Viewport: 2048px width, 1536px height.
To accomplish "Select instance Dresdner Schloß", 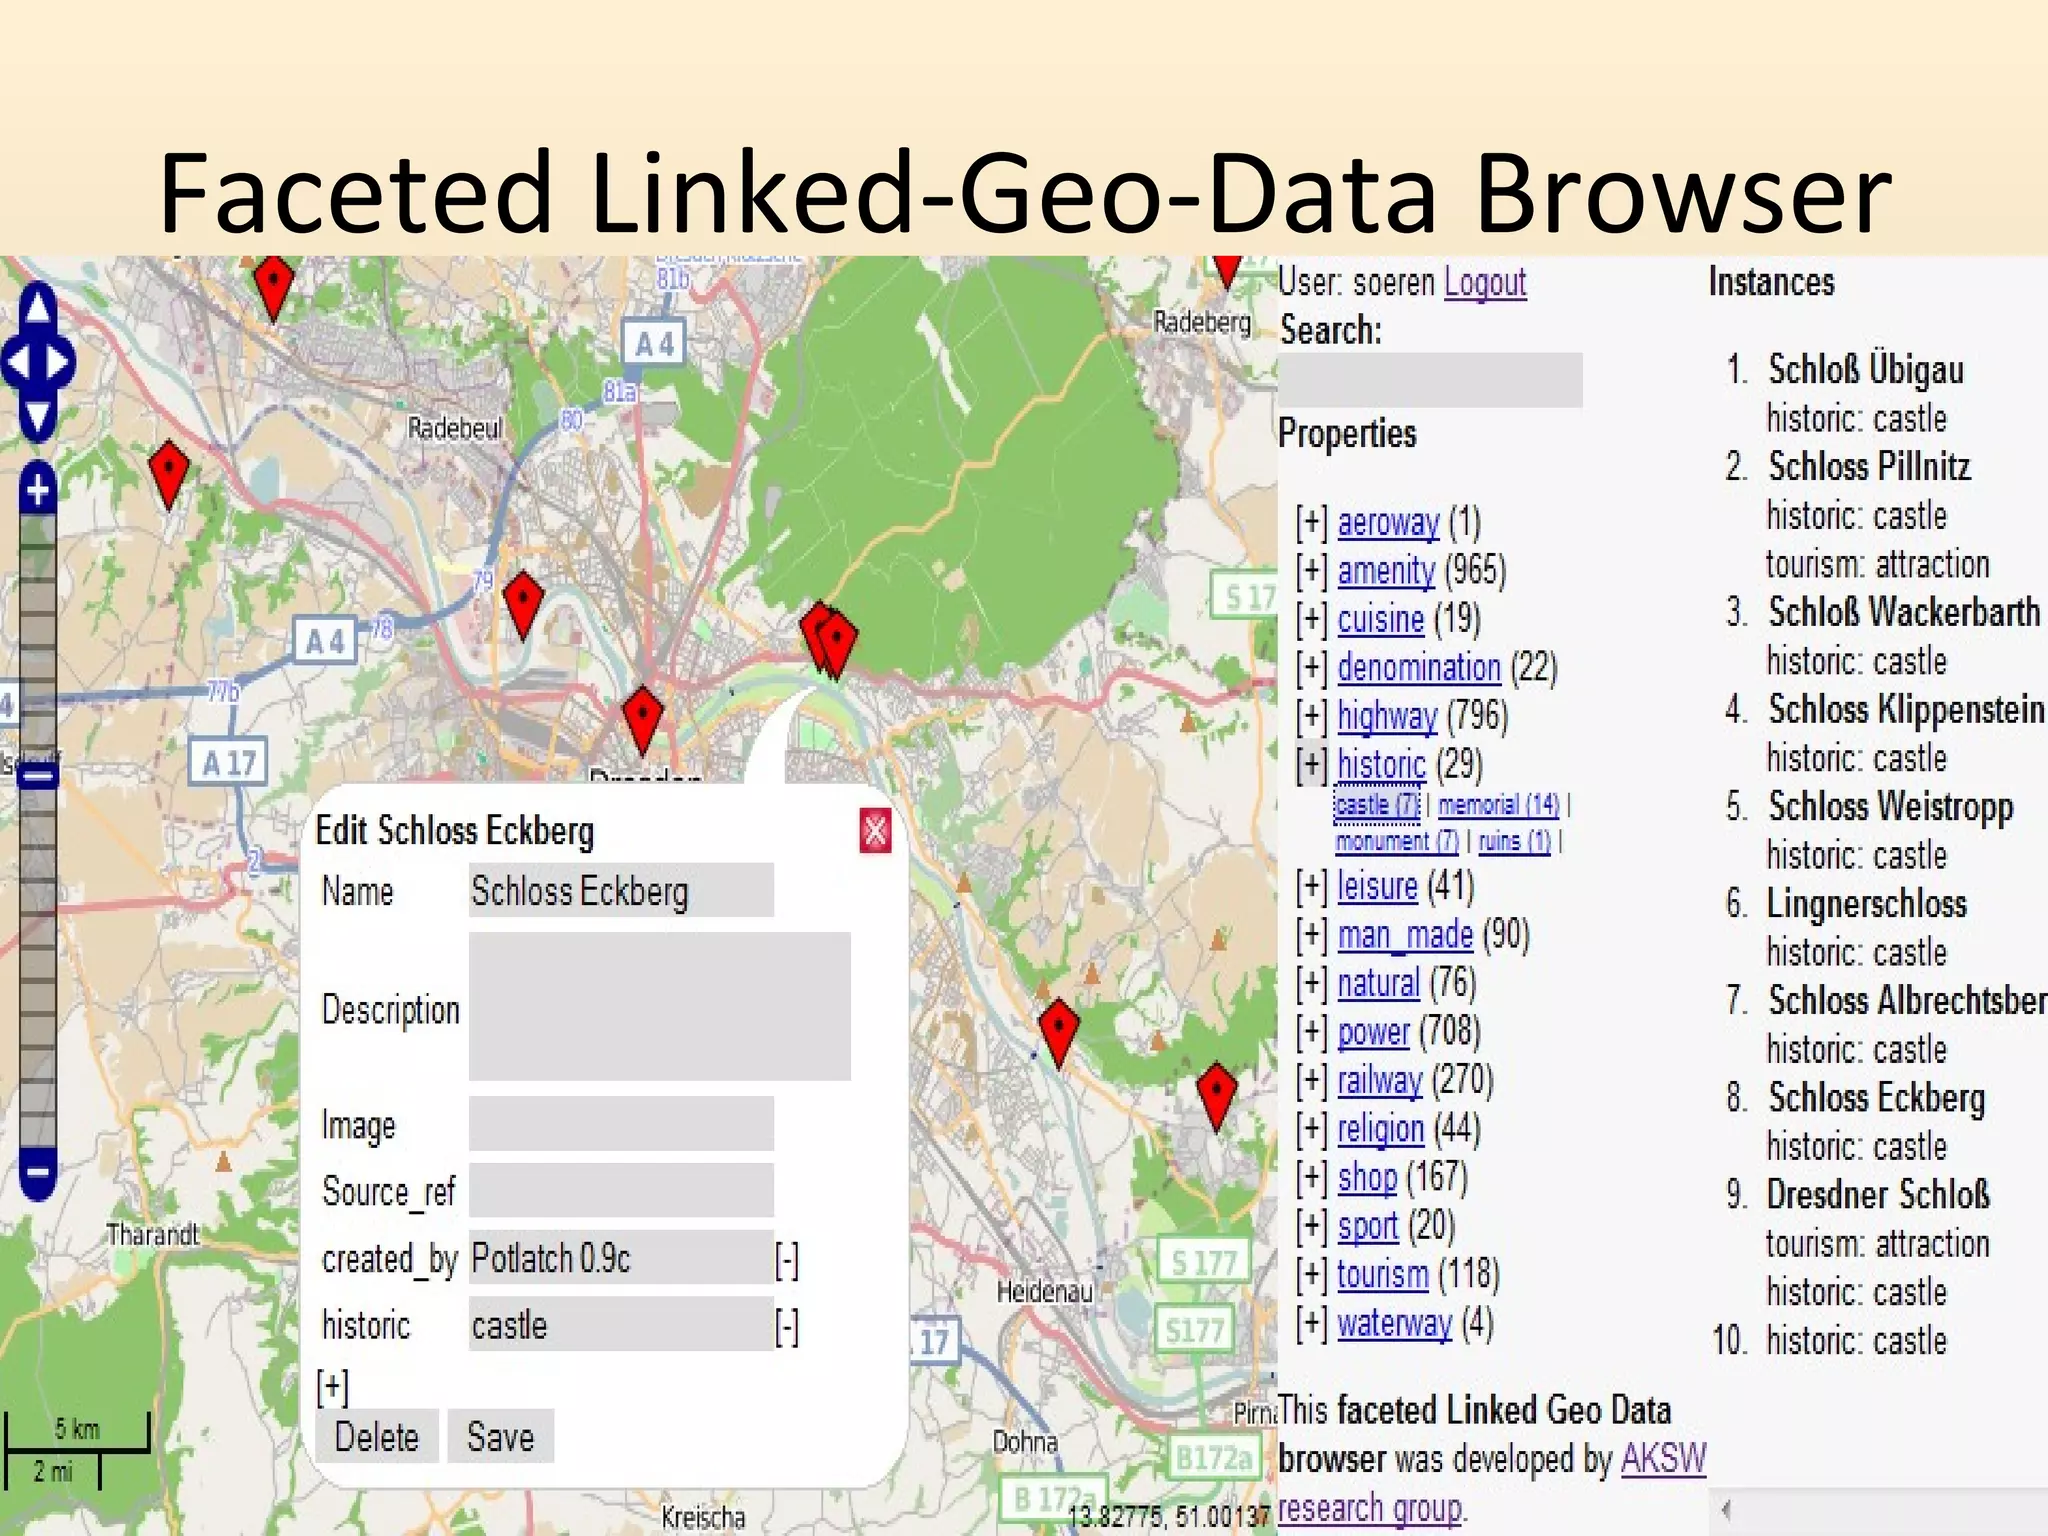I will 1878,1195.
